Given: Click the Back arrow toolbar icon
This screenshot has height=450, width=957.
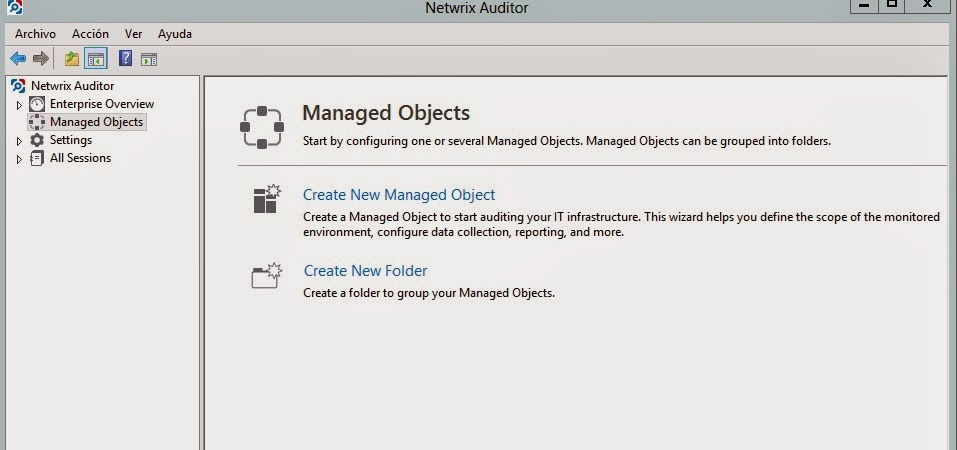Looking at the screenshot, I should (x=18, y=59).
